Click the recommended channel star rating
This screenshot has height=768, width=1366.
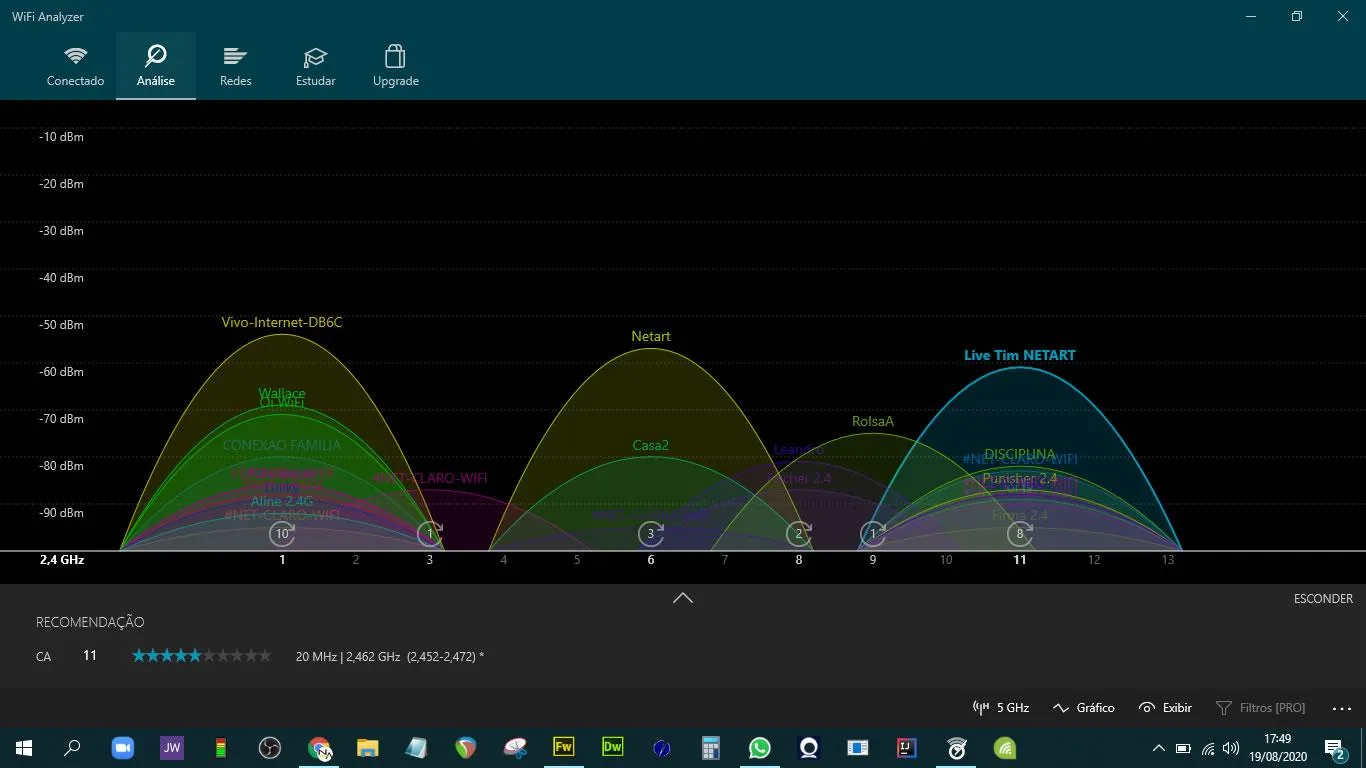click(x=202, y=656)
